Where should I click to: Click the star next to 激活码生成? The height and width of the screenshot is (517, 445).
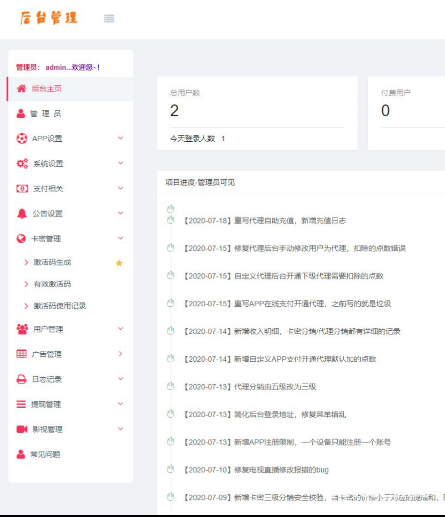[119, 263]
